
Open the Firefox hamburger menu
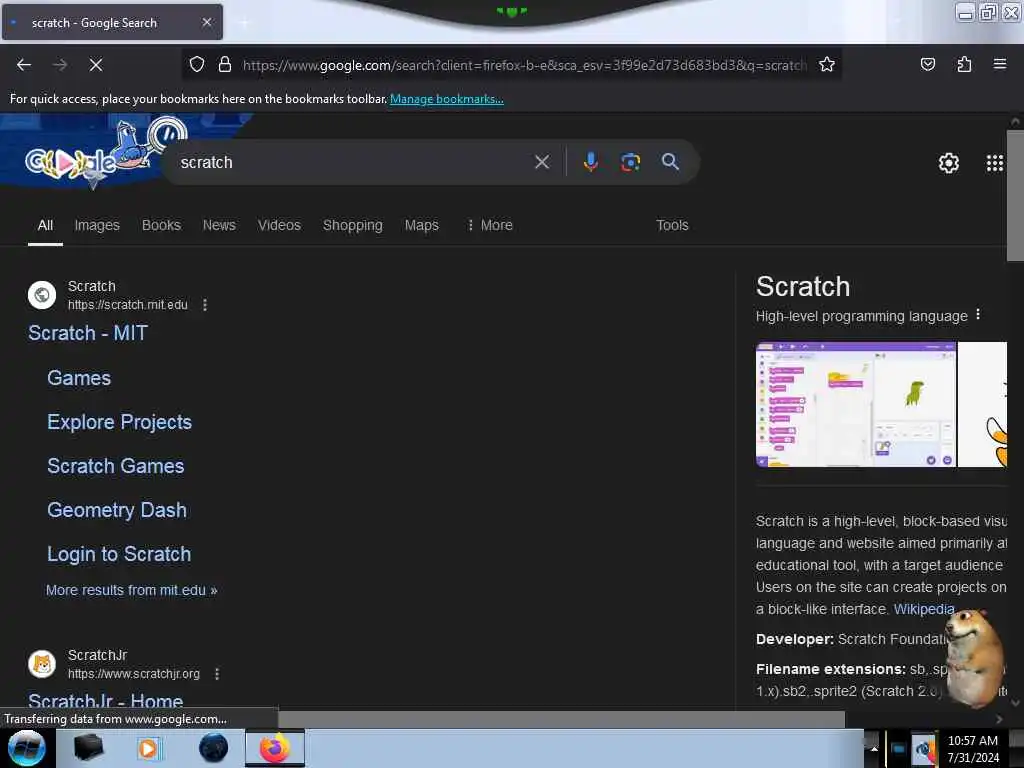click(1000, 64)
